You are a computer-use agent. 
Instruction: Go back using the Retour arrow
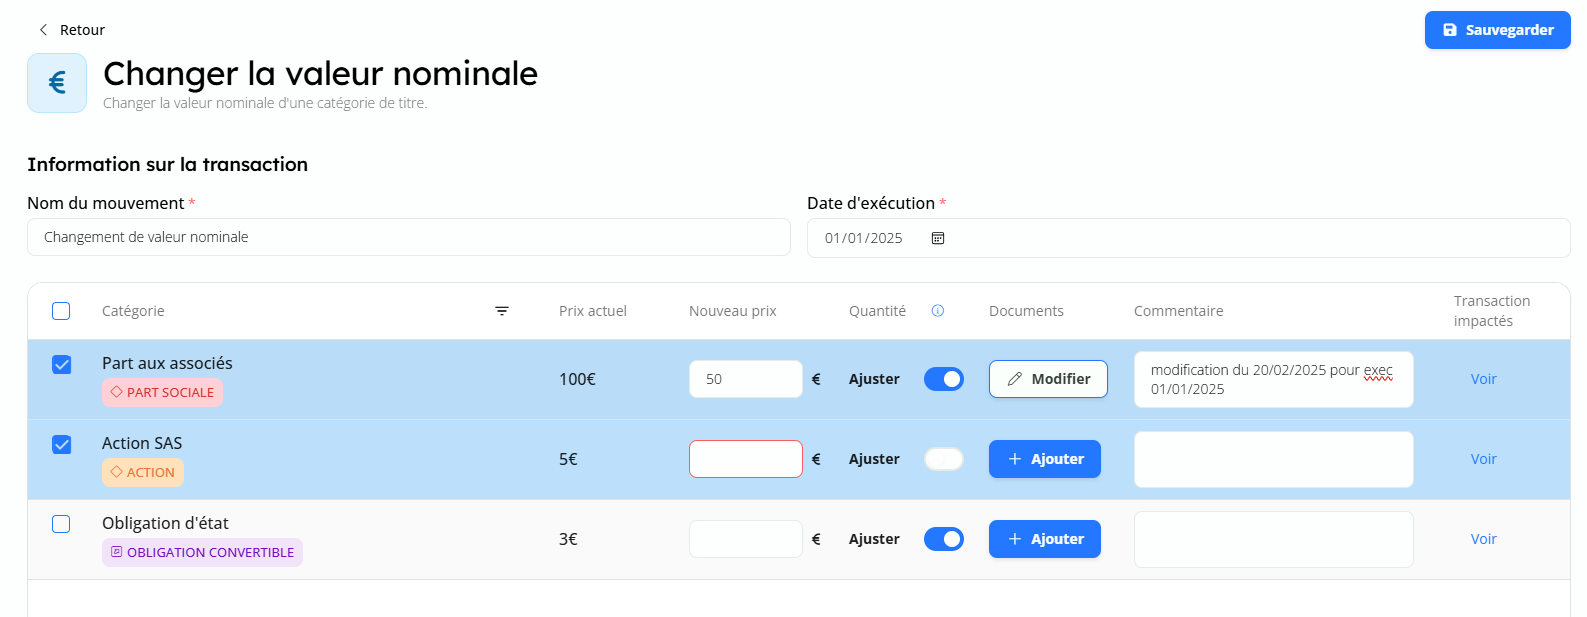point(43,30)
